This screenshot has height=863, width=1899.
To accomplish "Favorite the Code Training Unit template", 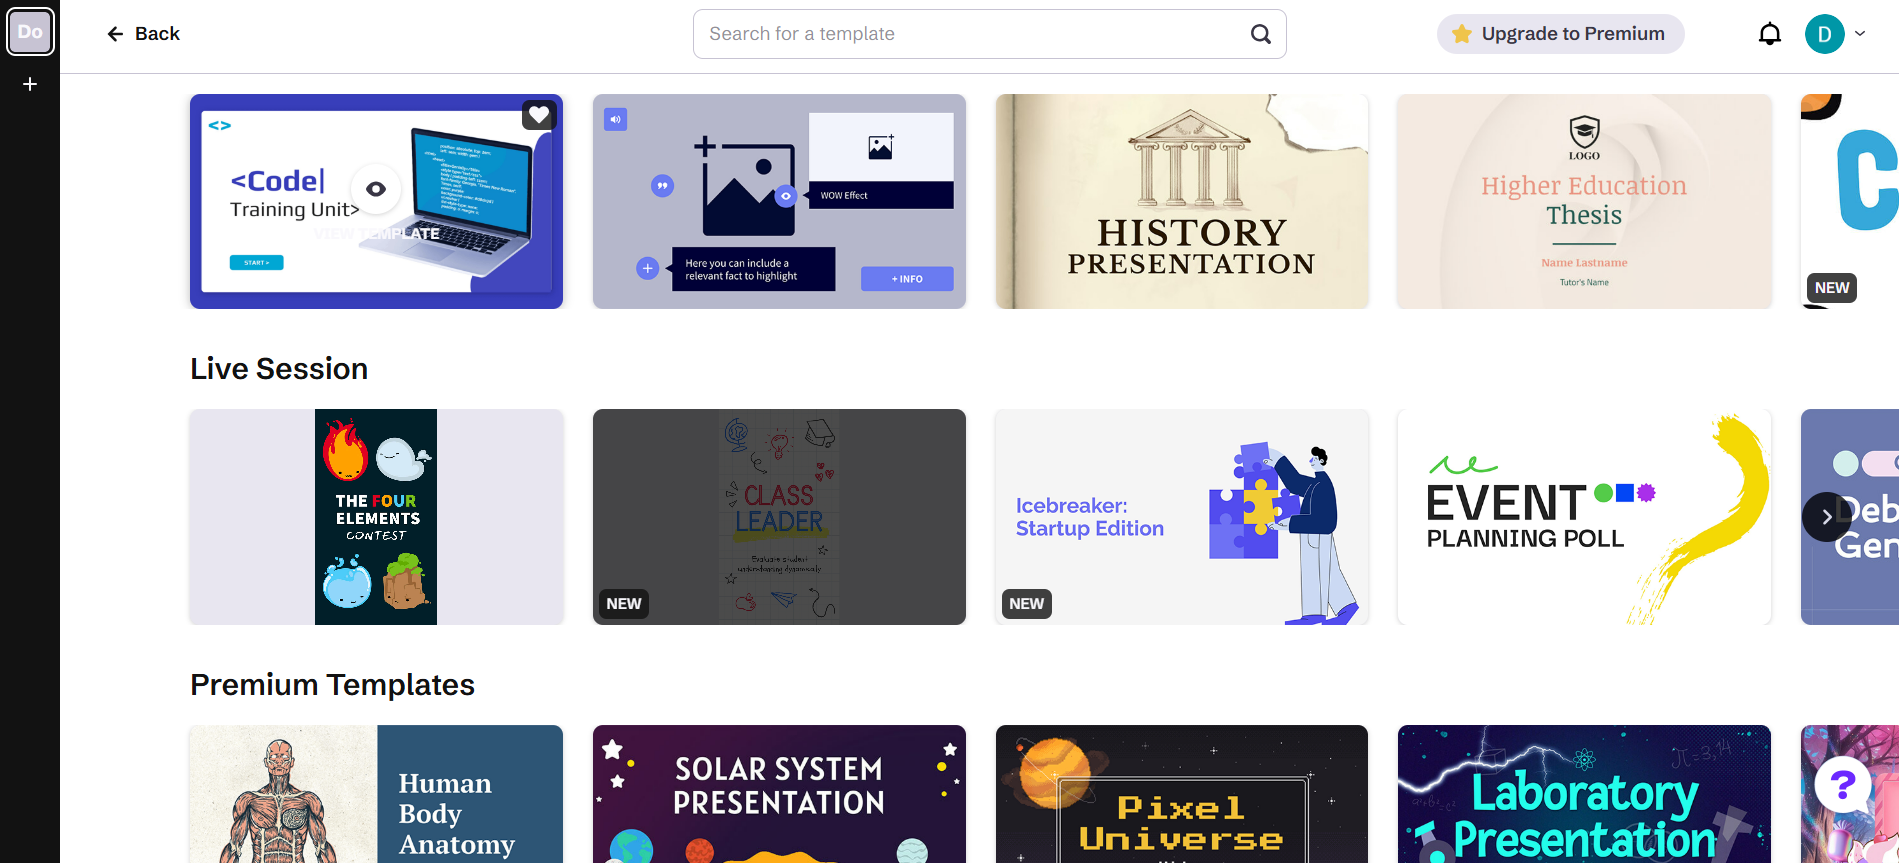I will 539,115.
